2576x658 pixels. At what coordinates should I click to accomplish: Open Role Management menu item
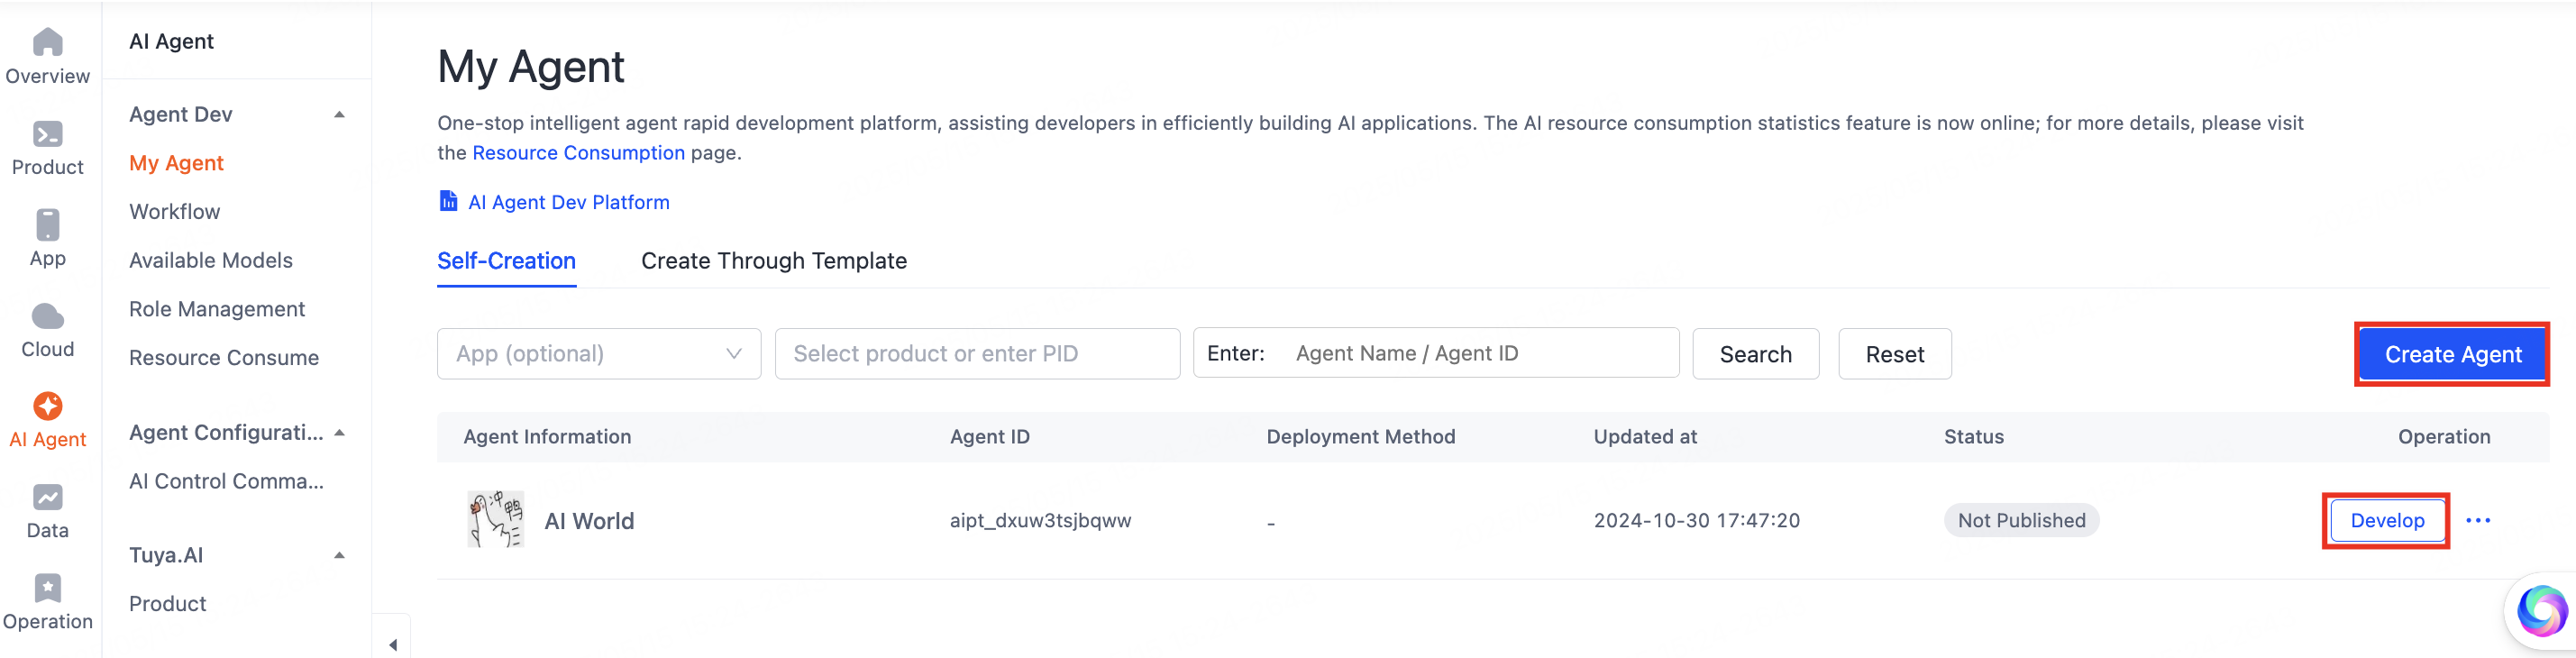click(217, 309)
